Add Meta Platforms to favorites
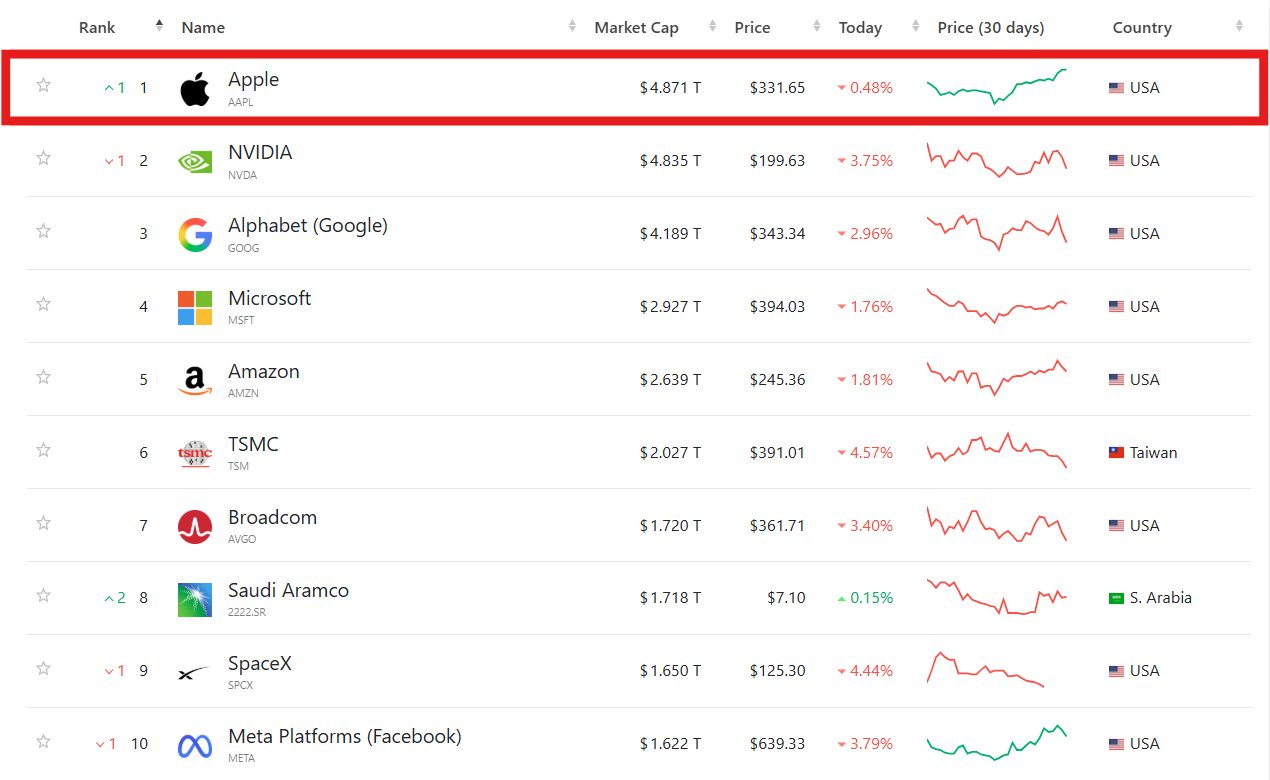Screen dimensions: 1270x780 [x=43, y=742]
